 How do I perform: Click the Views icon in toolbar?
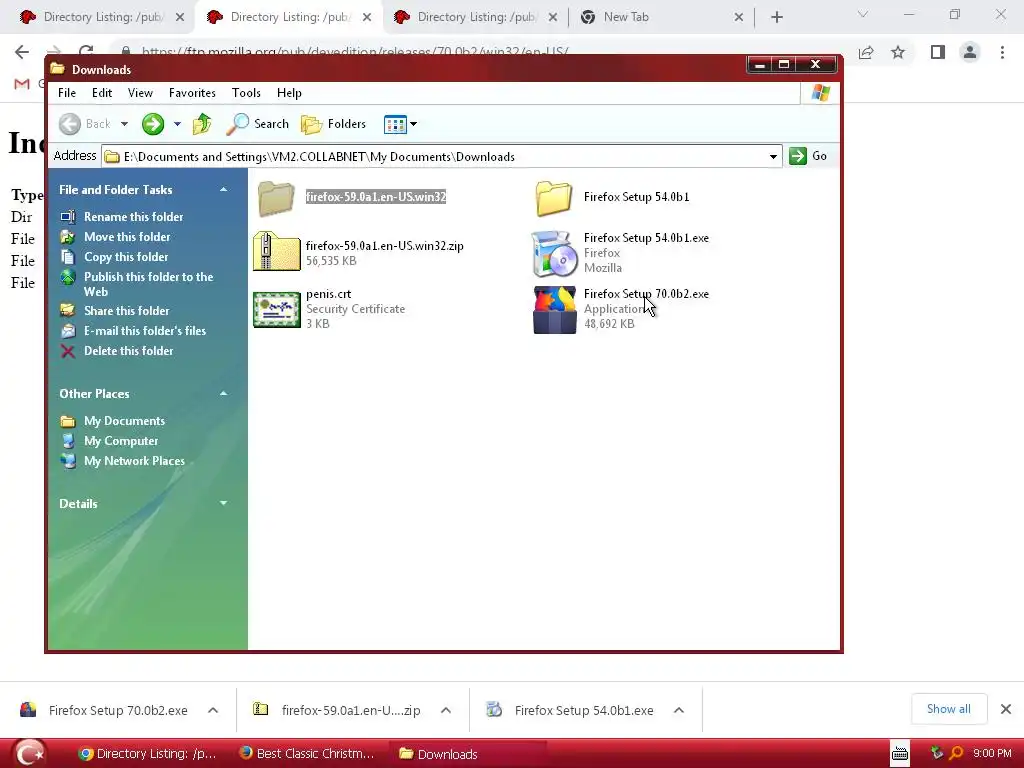pyautogui.click(x=395, y=124)
